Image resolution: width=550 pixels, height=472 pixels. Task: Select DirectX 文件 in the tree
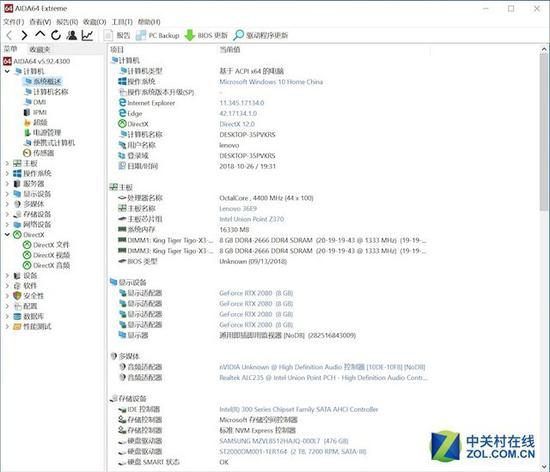pos(46,245)
